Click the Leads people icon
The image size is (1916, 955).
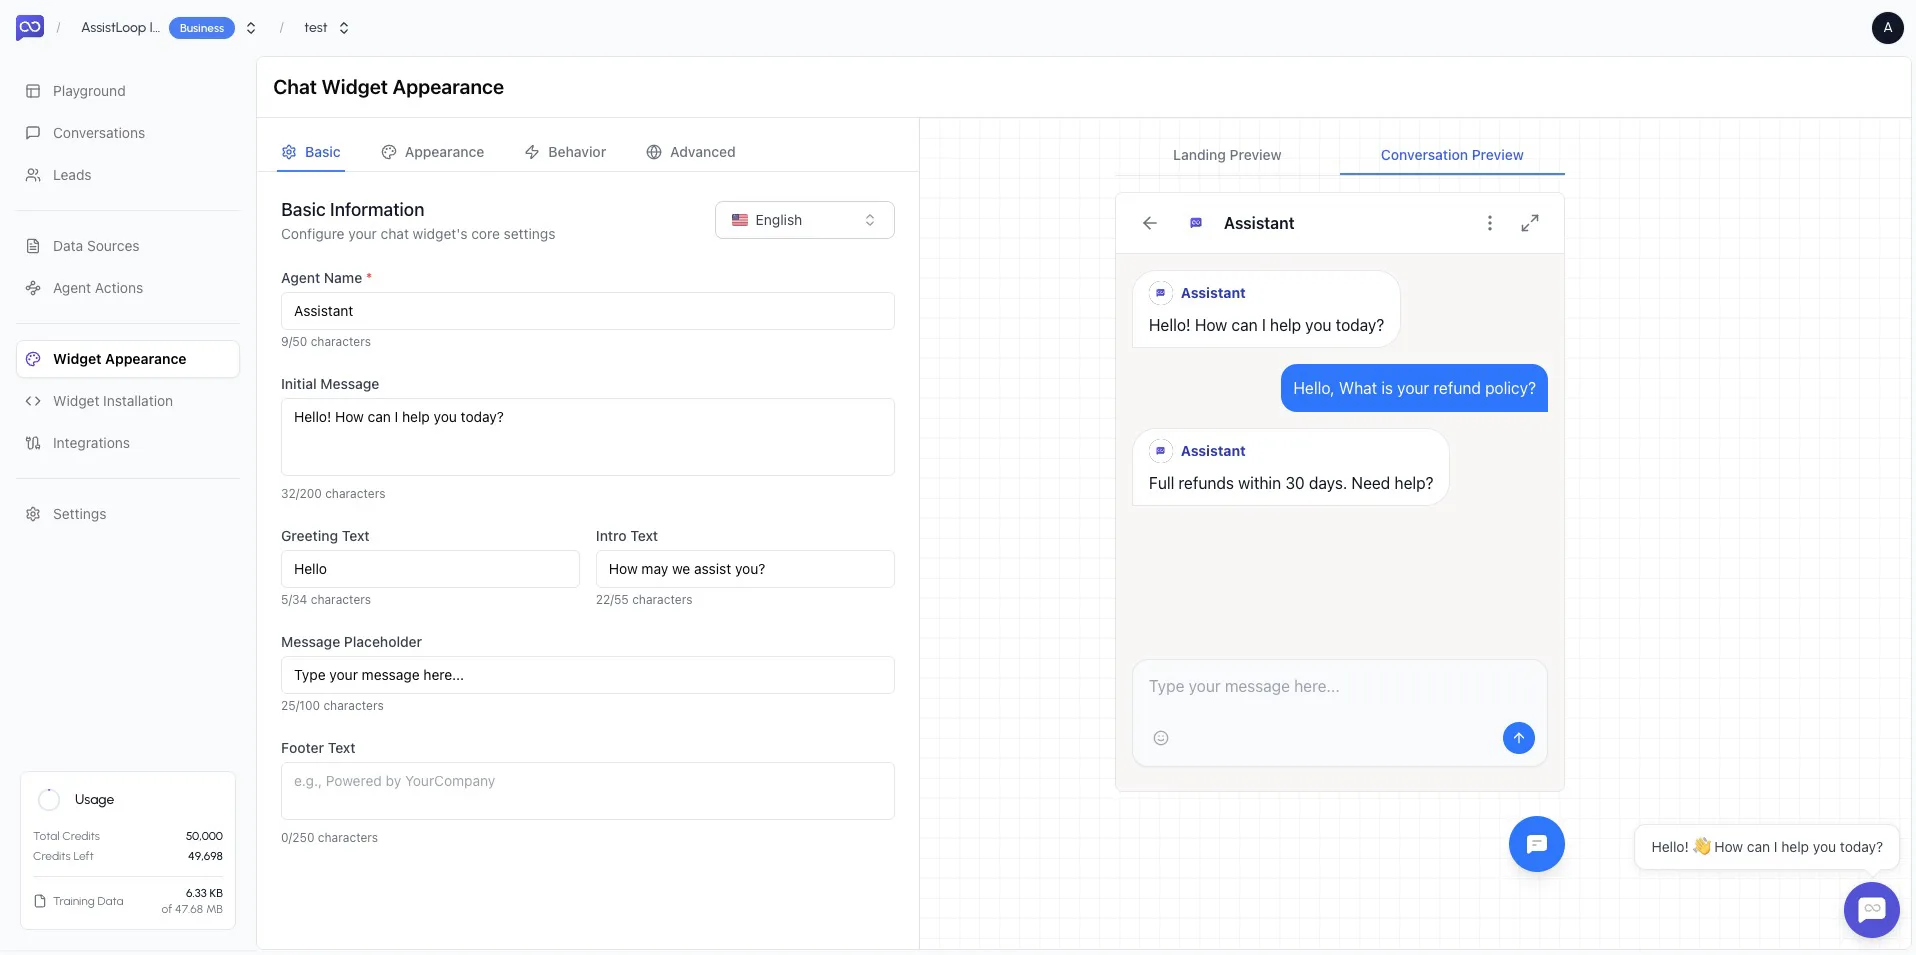pos(33,175)
